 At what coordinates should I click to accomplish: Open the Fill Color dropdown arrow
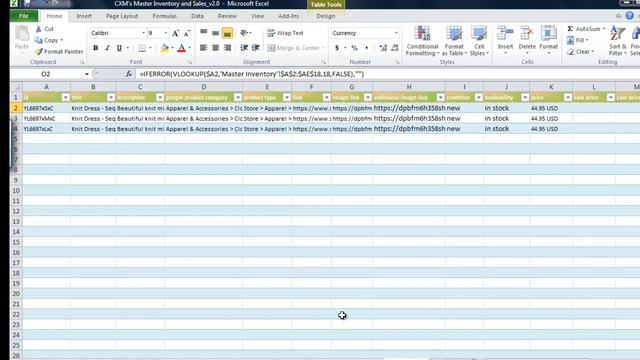pos(172,48)
